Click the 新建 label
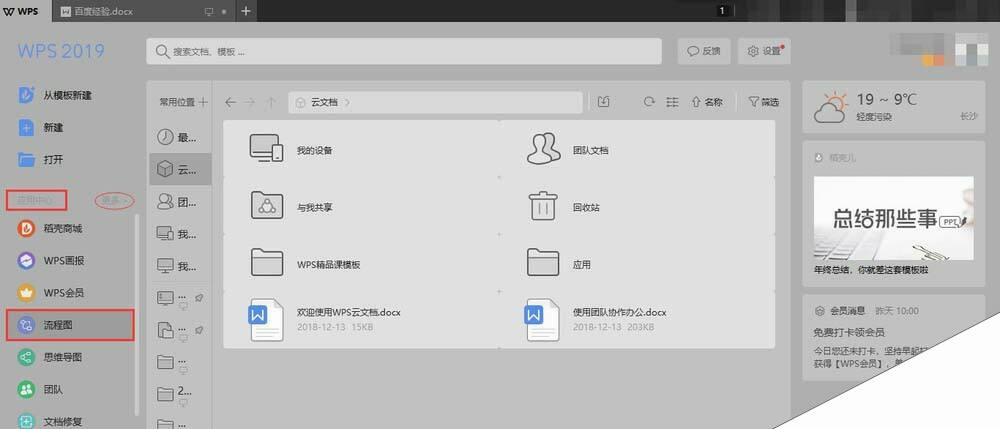 coord(54,127)
